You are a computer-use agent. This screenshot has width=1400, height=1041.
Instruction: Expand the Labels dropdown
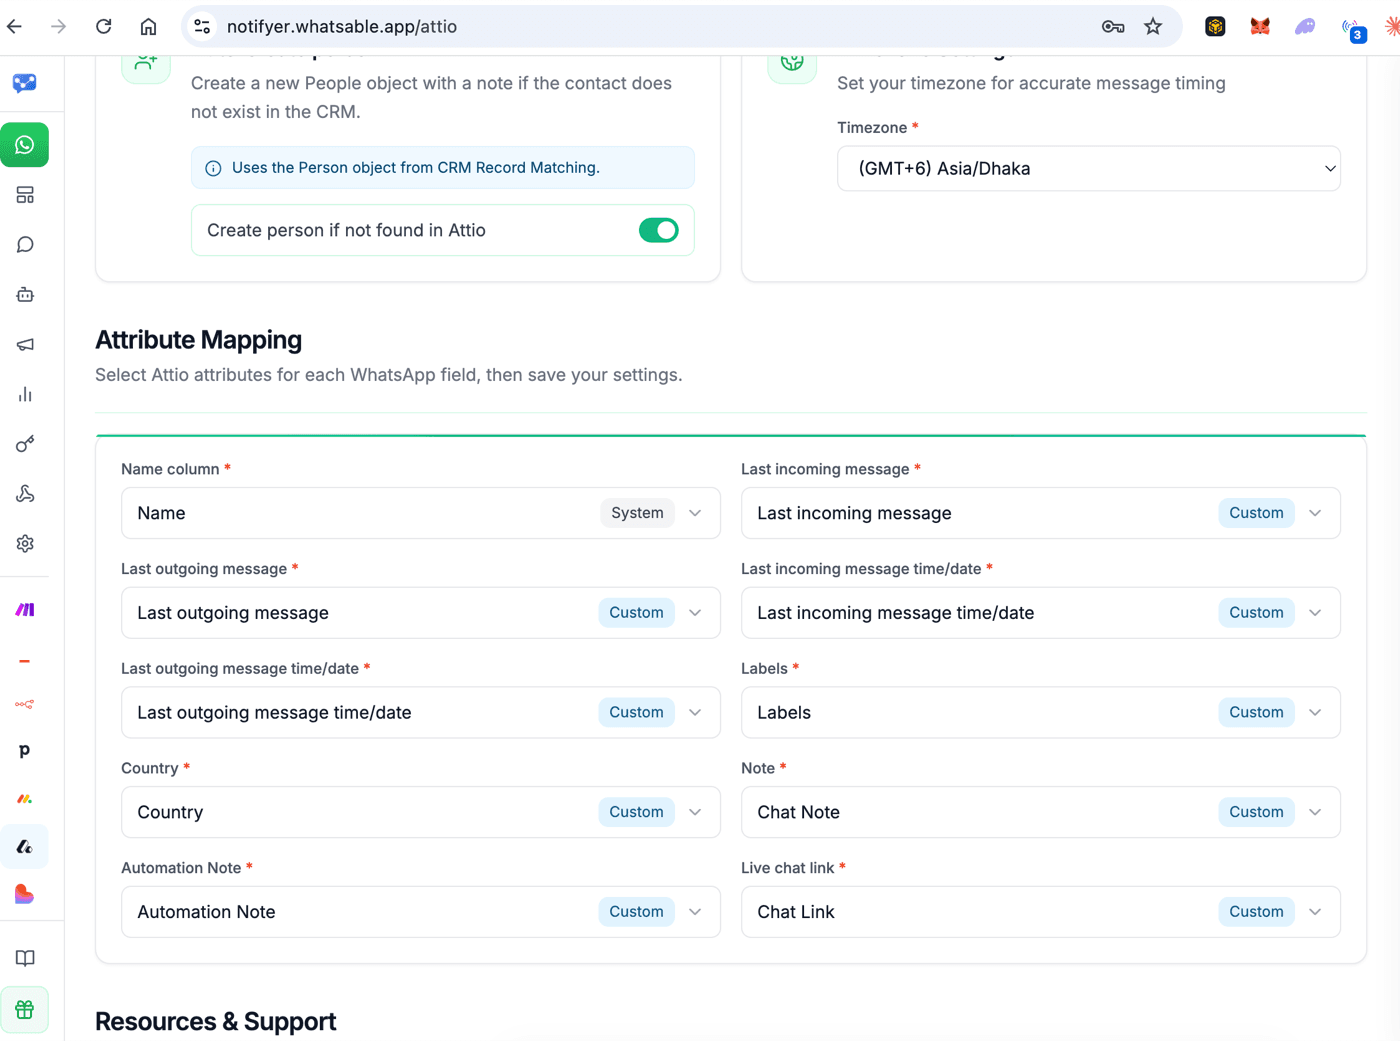(1041, 713)
